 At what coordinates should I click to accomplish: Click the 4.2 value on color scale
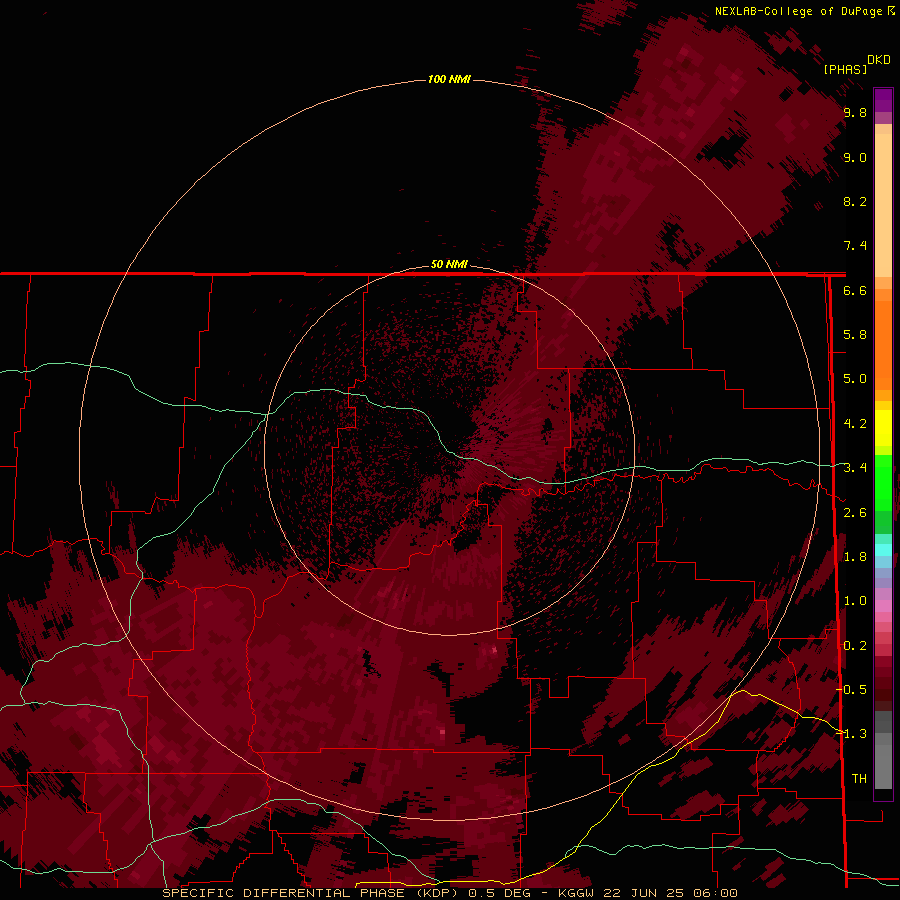[x=855, y=424]
